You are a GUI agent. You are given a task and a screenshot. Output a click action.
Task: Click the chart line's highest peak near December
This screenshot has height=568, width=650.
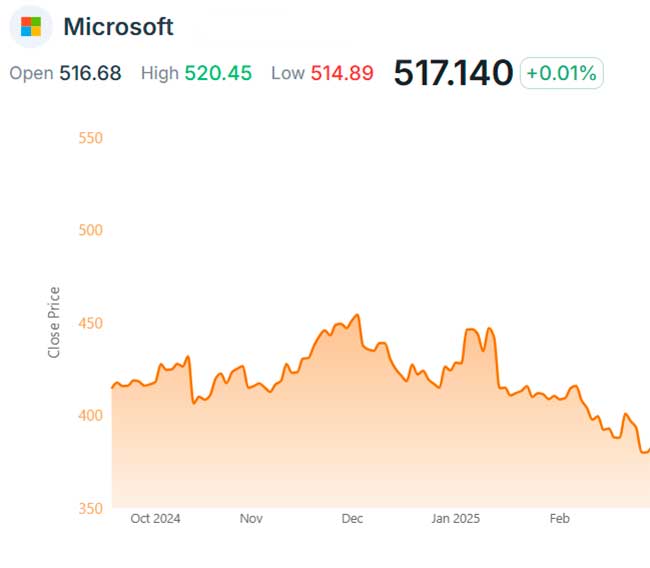(x=357, y=315)
